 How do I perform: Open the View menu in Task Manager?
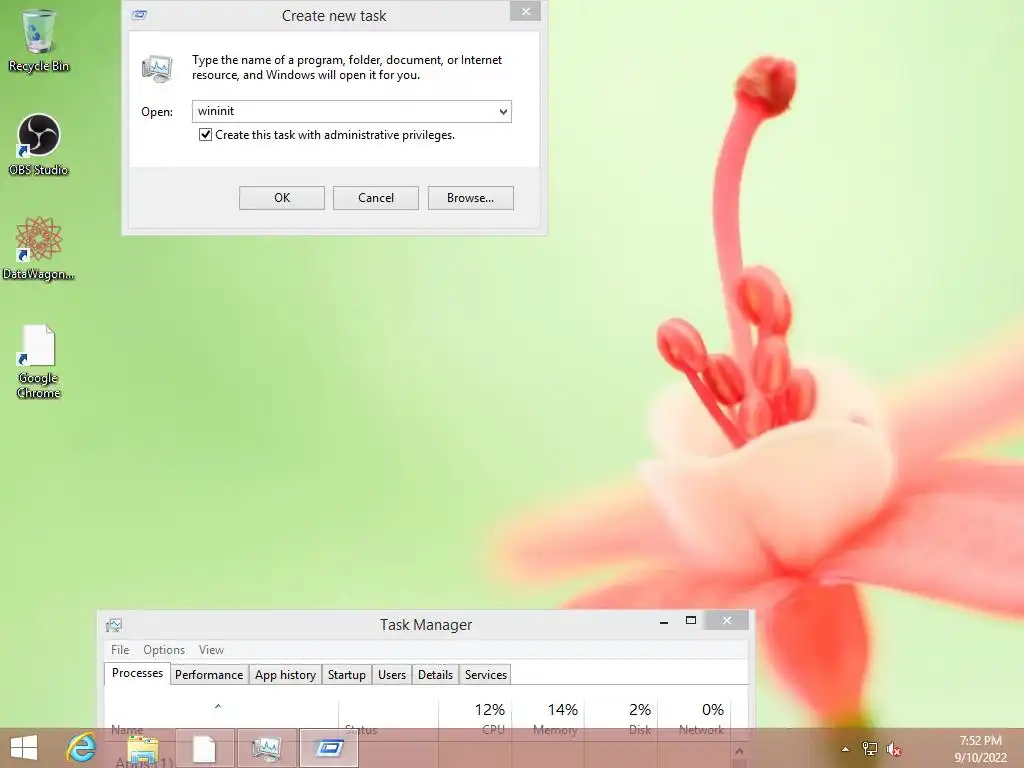point(212,650)
